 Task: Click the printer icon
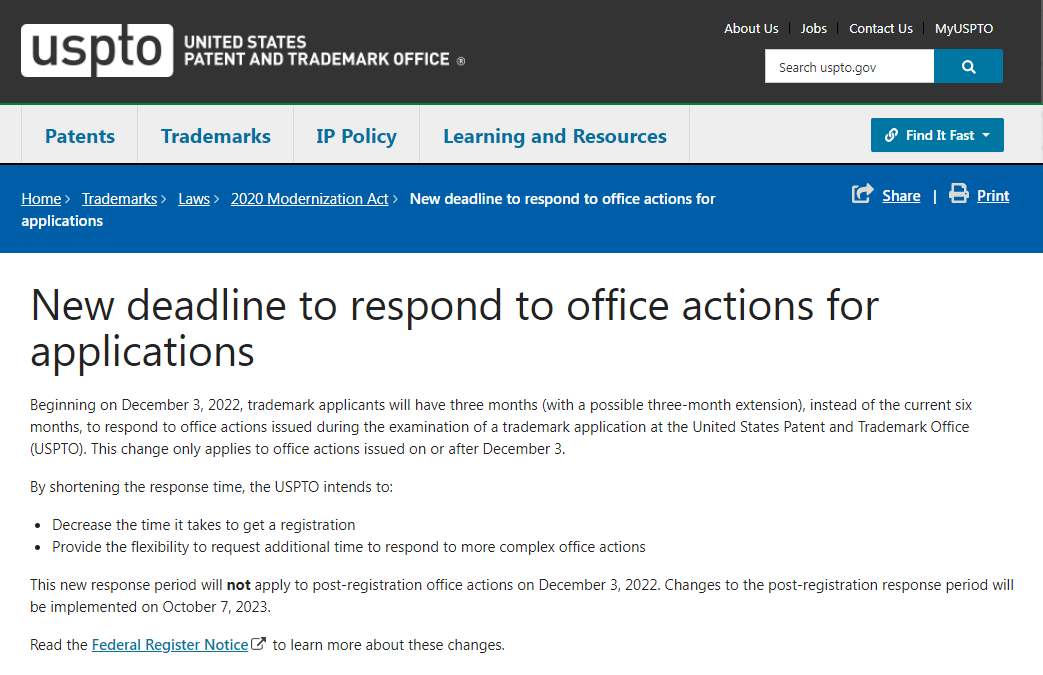coord(959,194)
